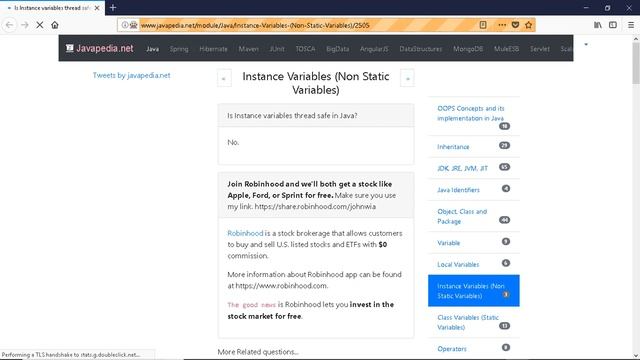Open Object, Class and Package topic
The height and width of the screenshot is (360, 640).
(x=462, y=216)
